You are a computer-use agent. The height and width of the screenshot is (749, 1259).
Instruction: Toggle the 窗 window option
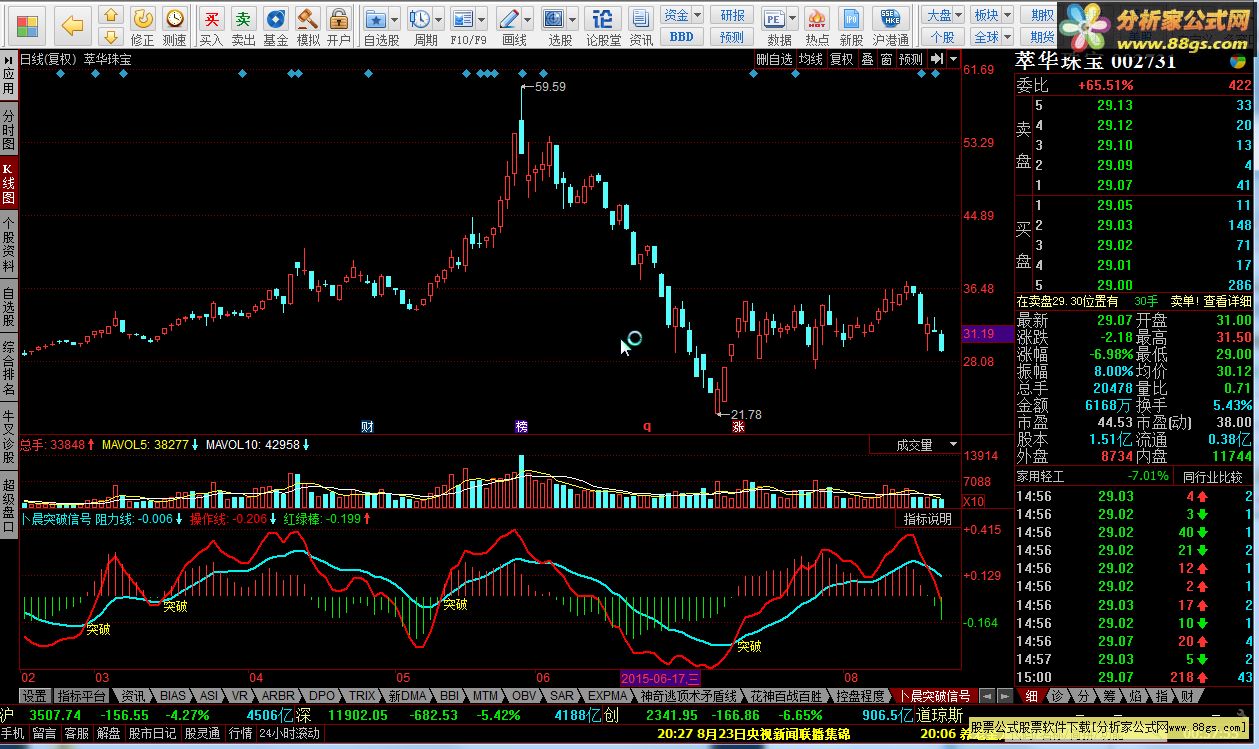click(x=886, y=59)
